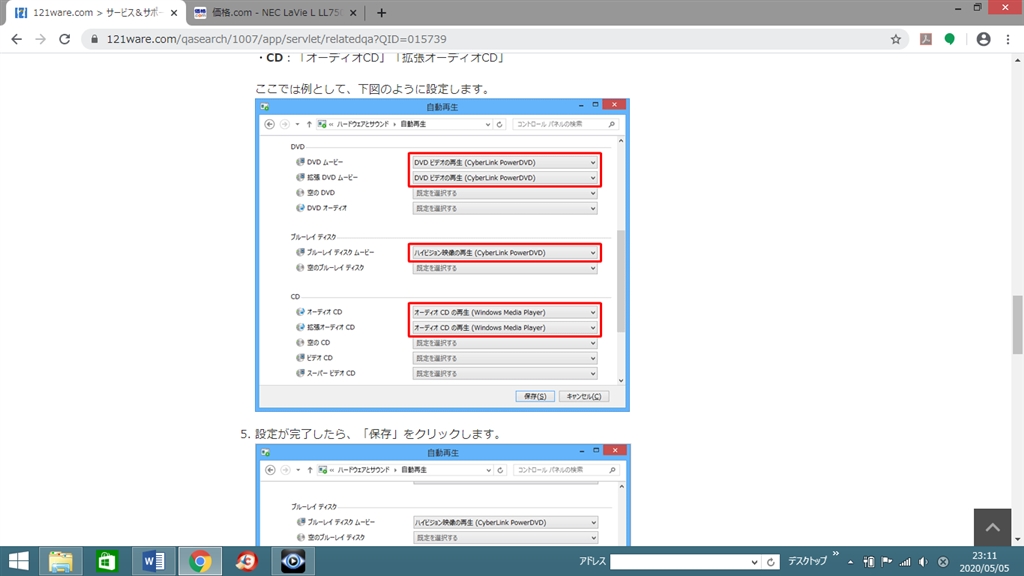Open the blue eye media player icon

tap(293, 561)
